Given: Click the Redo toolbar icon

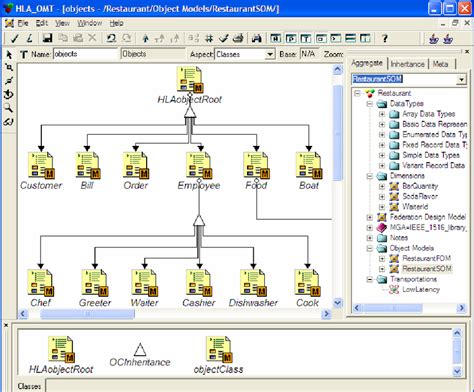Looking at the screenshot, I should pos(126,38).
